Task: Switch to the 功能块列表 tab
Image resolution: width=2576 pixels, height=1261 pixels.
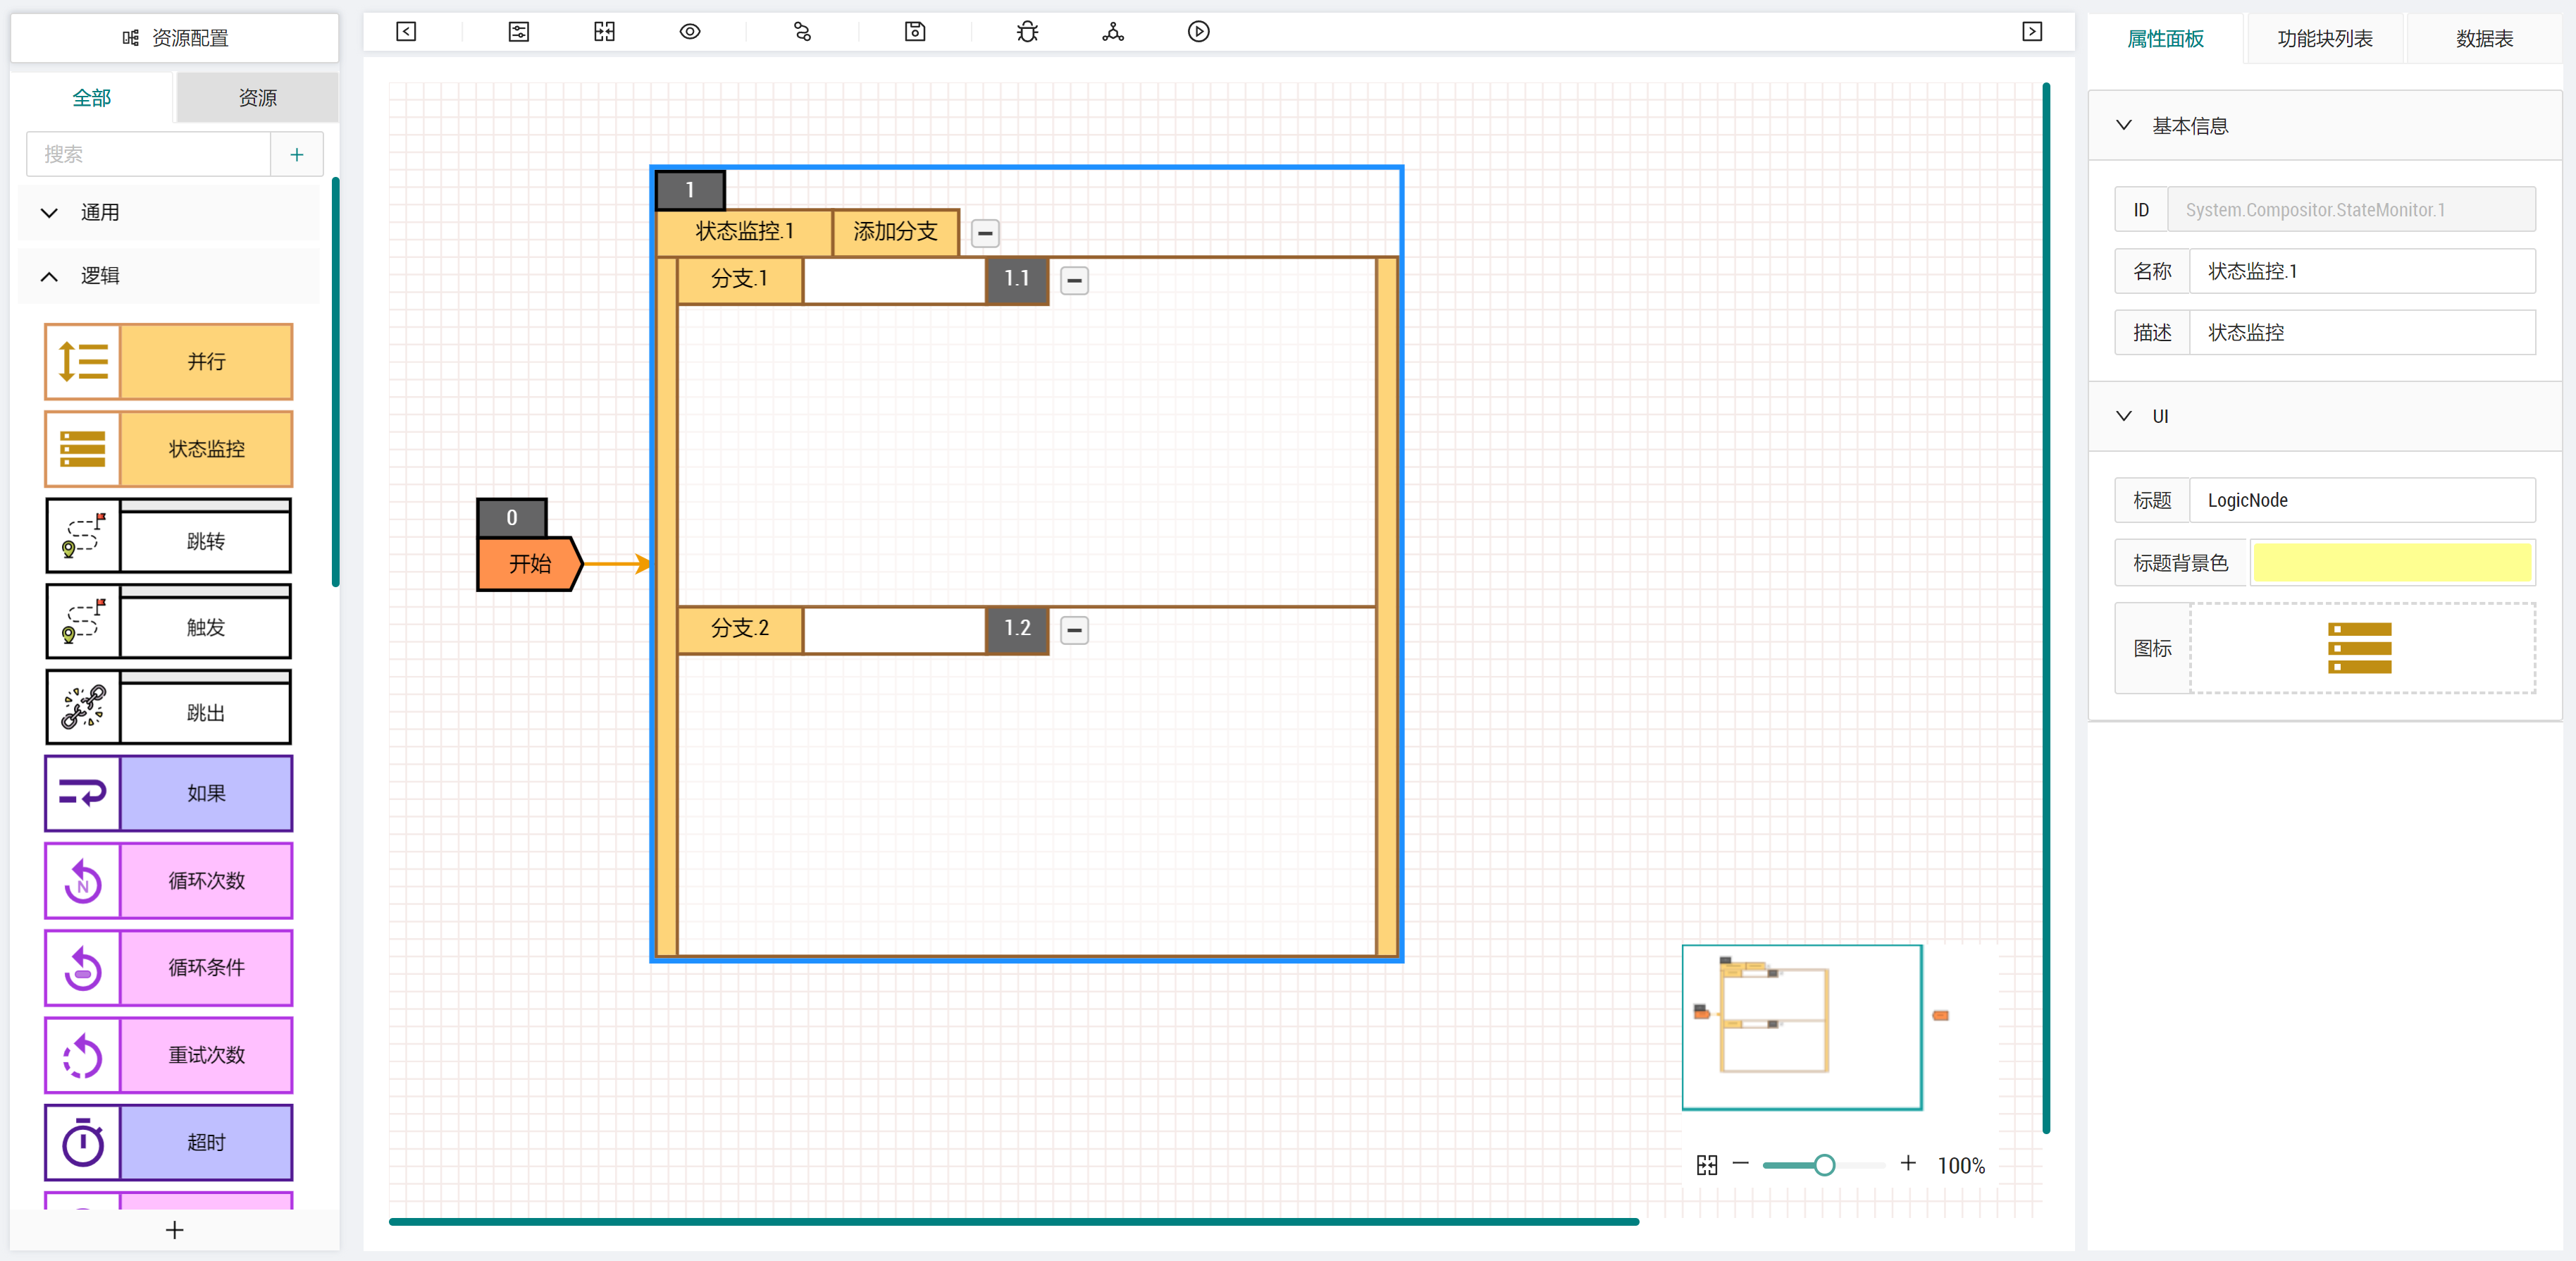Action: [x=2324, y=39]
